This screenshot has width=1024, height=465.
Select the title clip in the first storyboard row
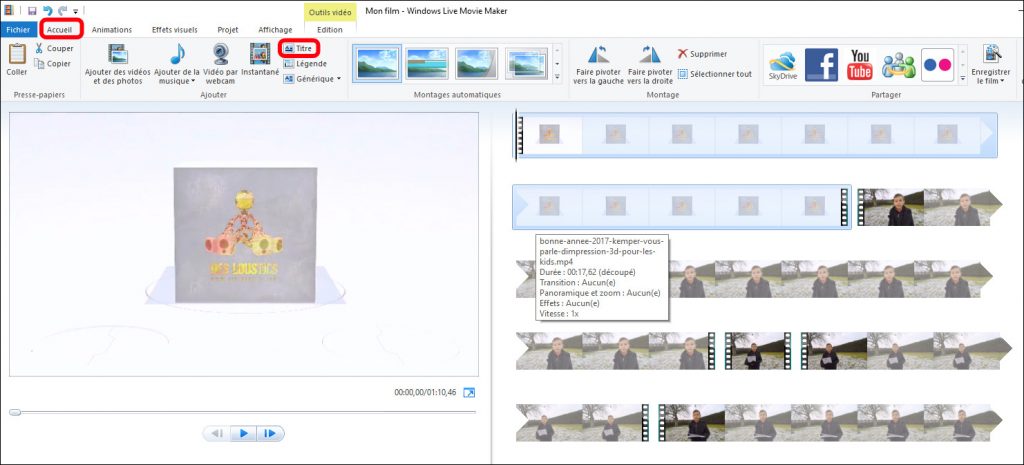(x=756, y=135)
